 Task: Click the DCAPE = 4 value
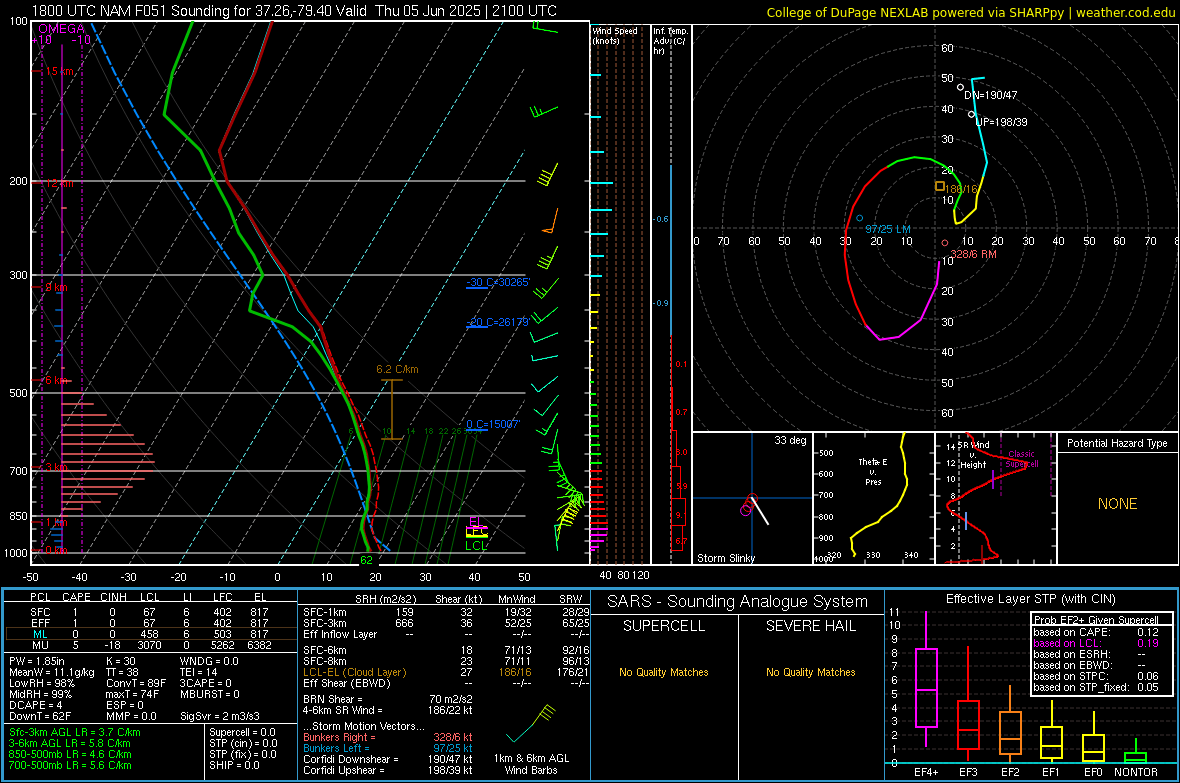36,705
